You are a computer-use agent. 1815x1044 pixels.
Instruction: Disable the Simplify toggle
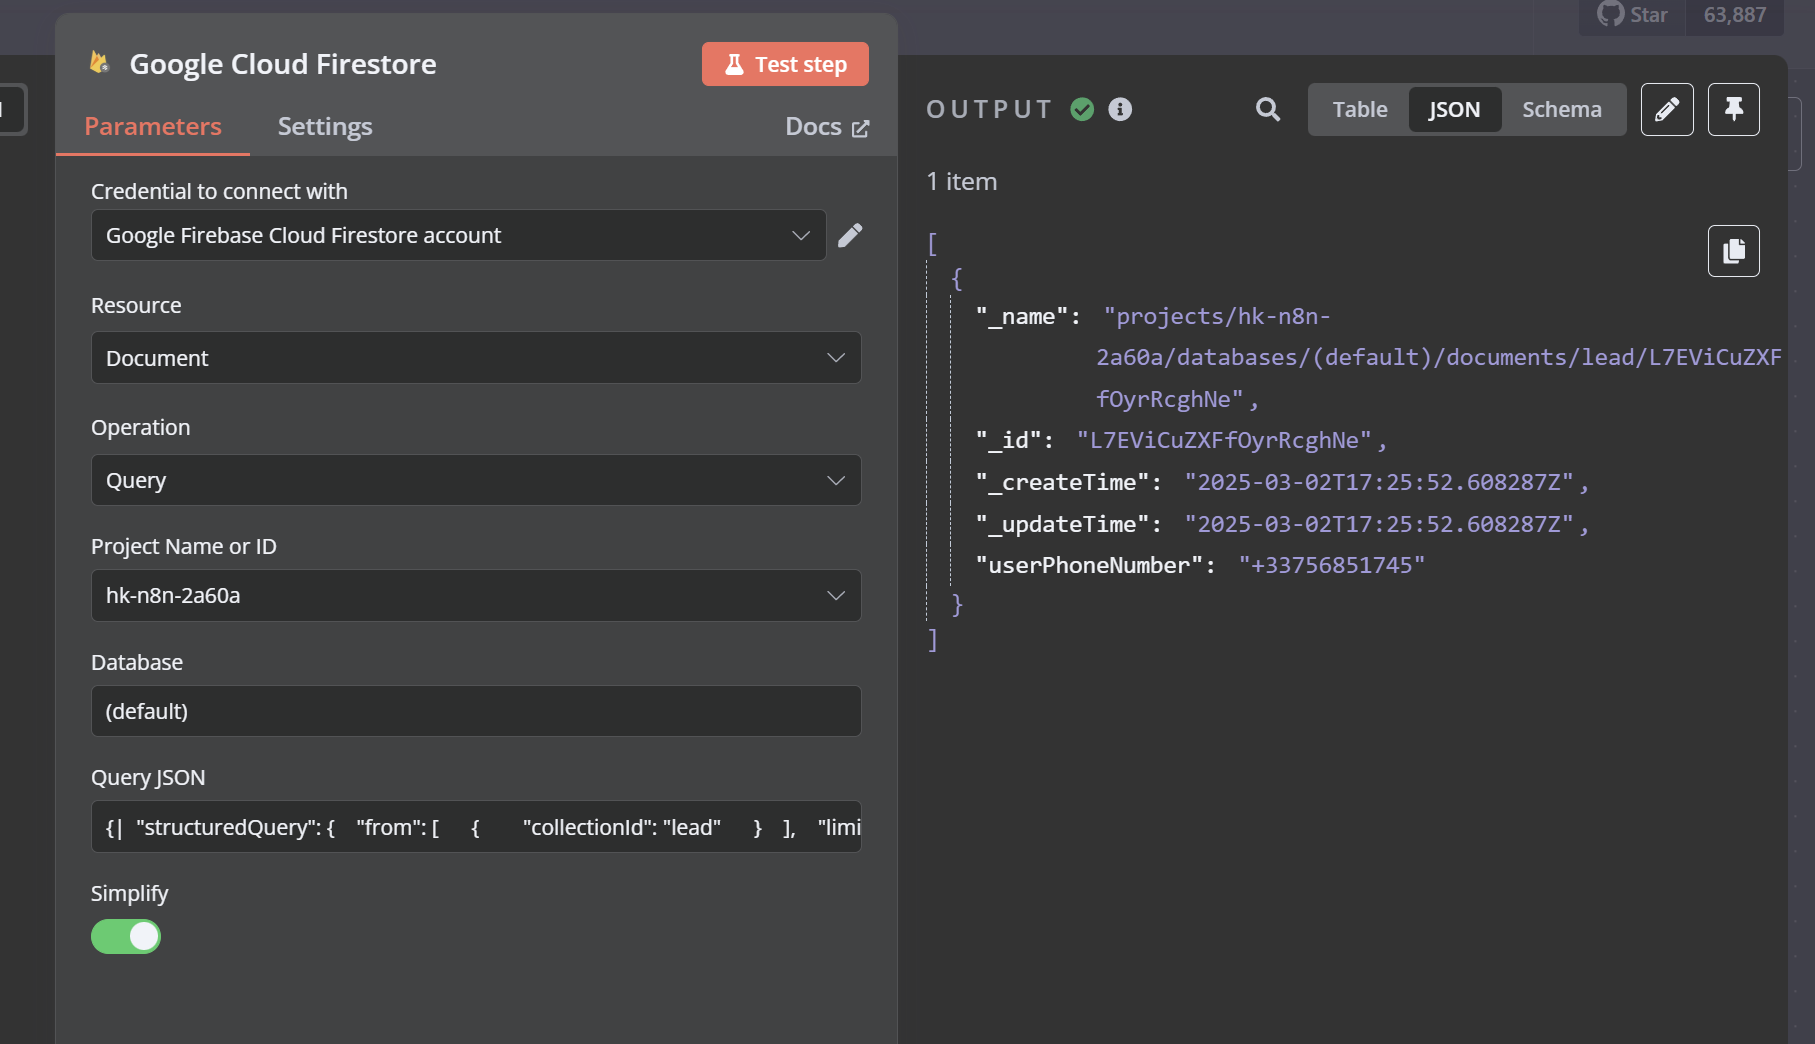tap(126, 937)
